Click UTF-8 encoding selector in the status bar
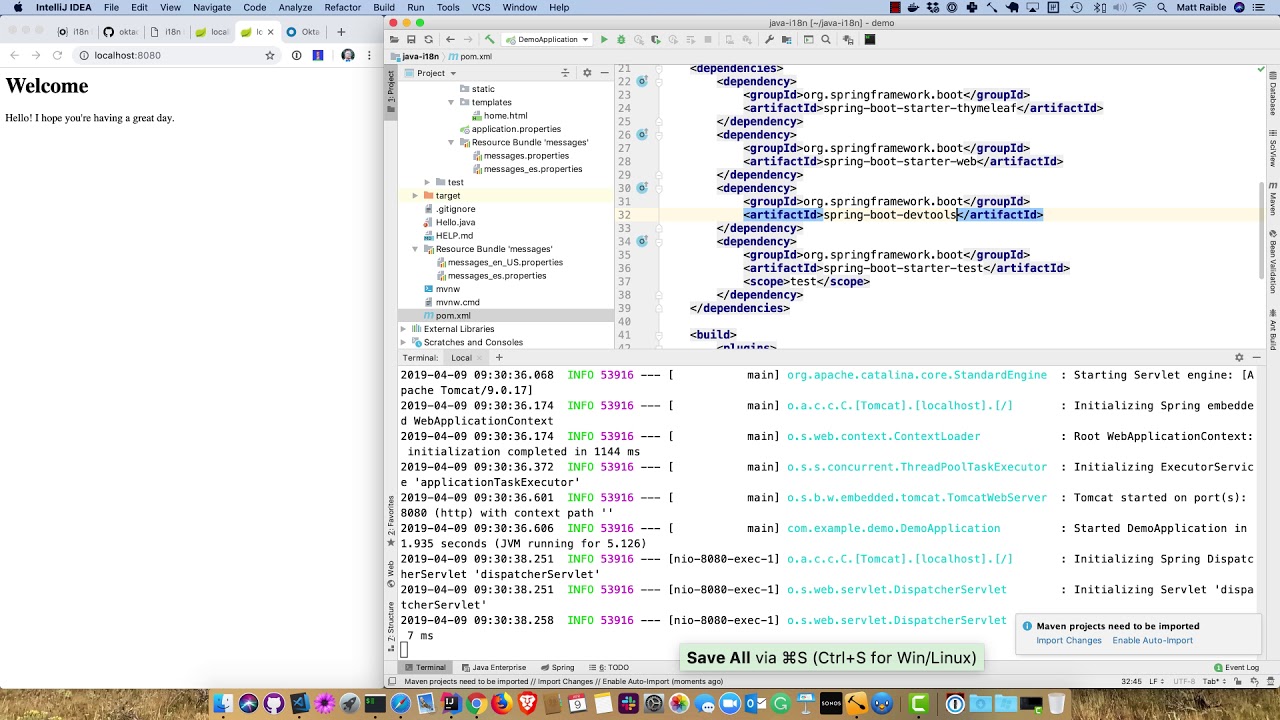 1184,681
